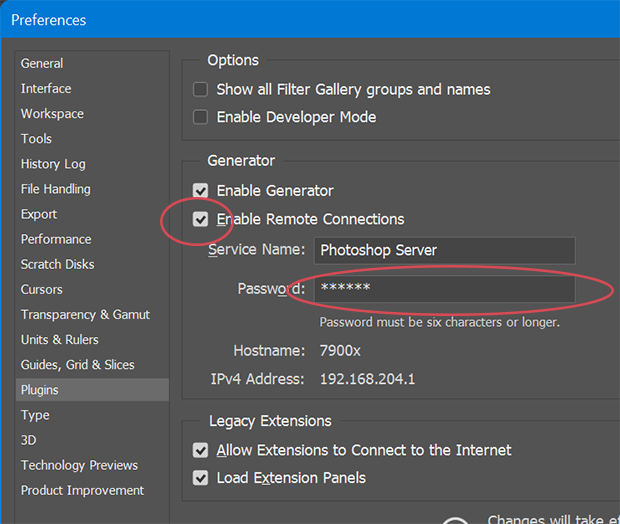
Task: Switch to File Handling preferences
Action: coord(56,189)
